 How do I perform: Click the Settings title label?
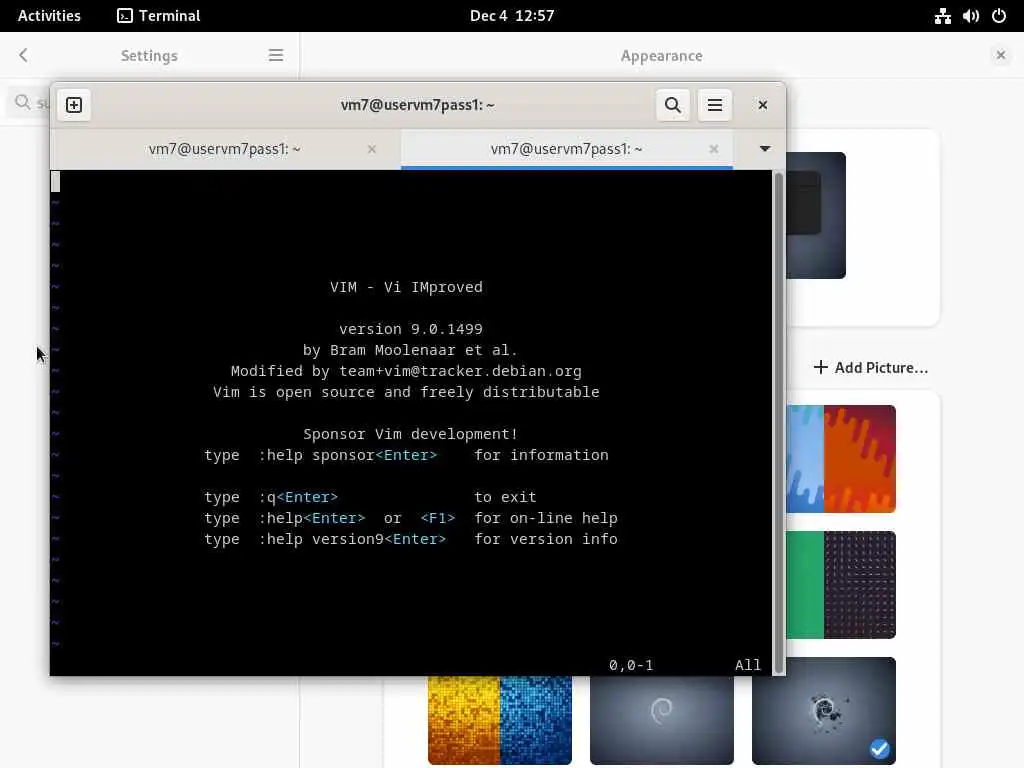pyautogui.click(x=149, y=56)
